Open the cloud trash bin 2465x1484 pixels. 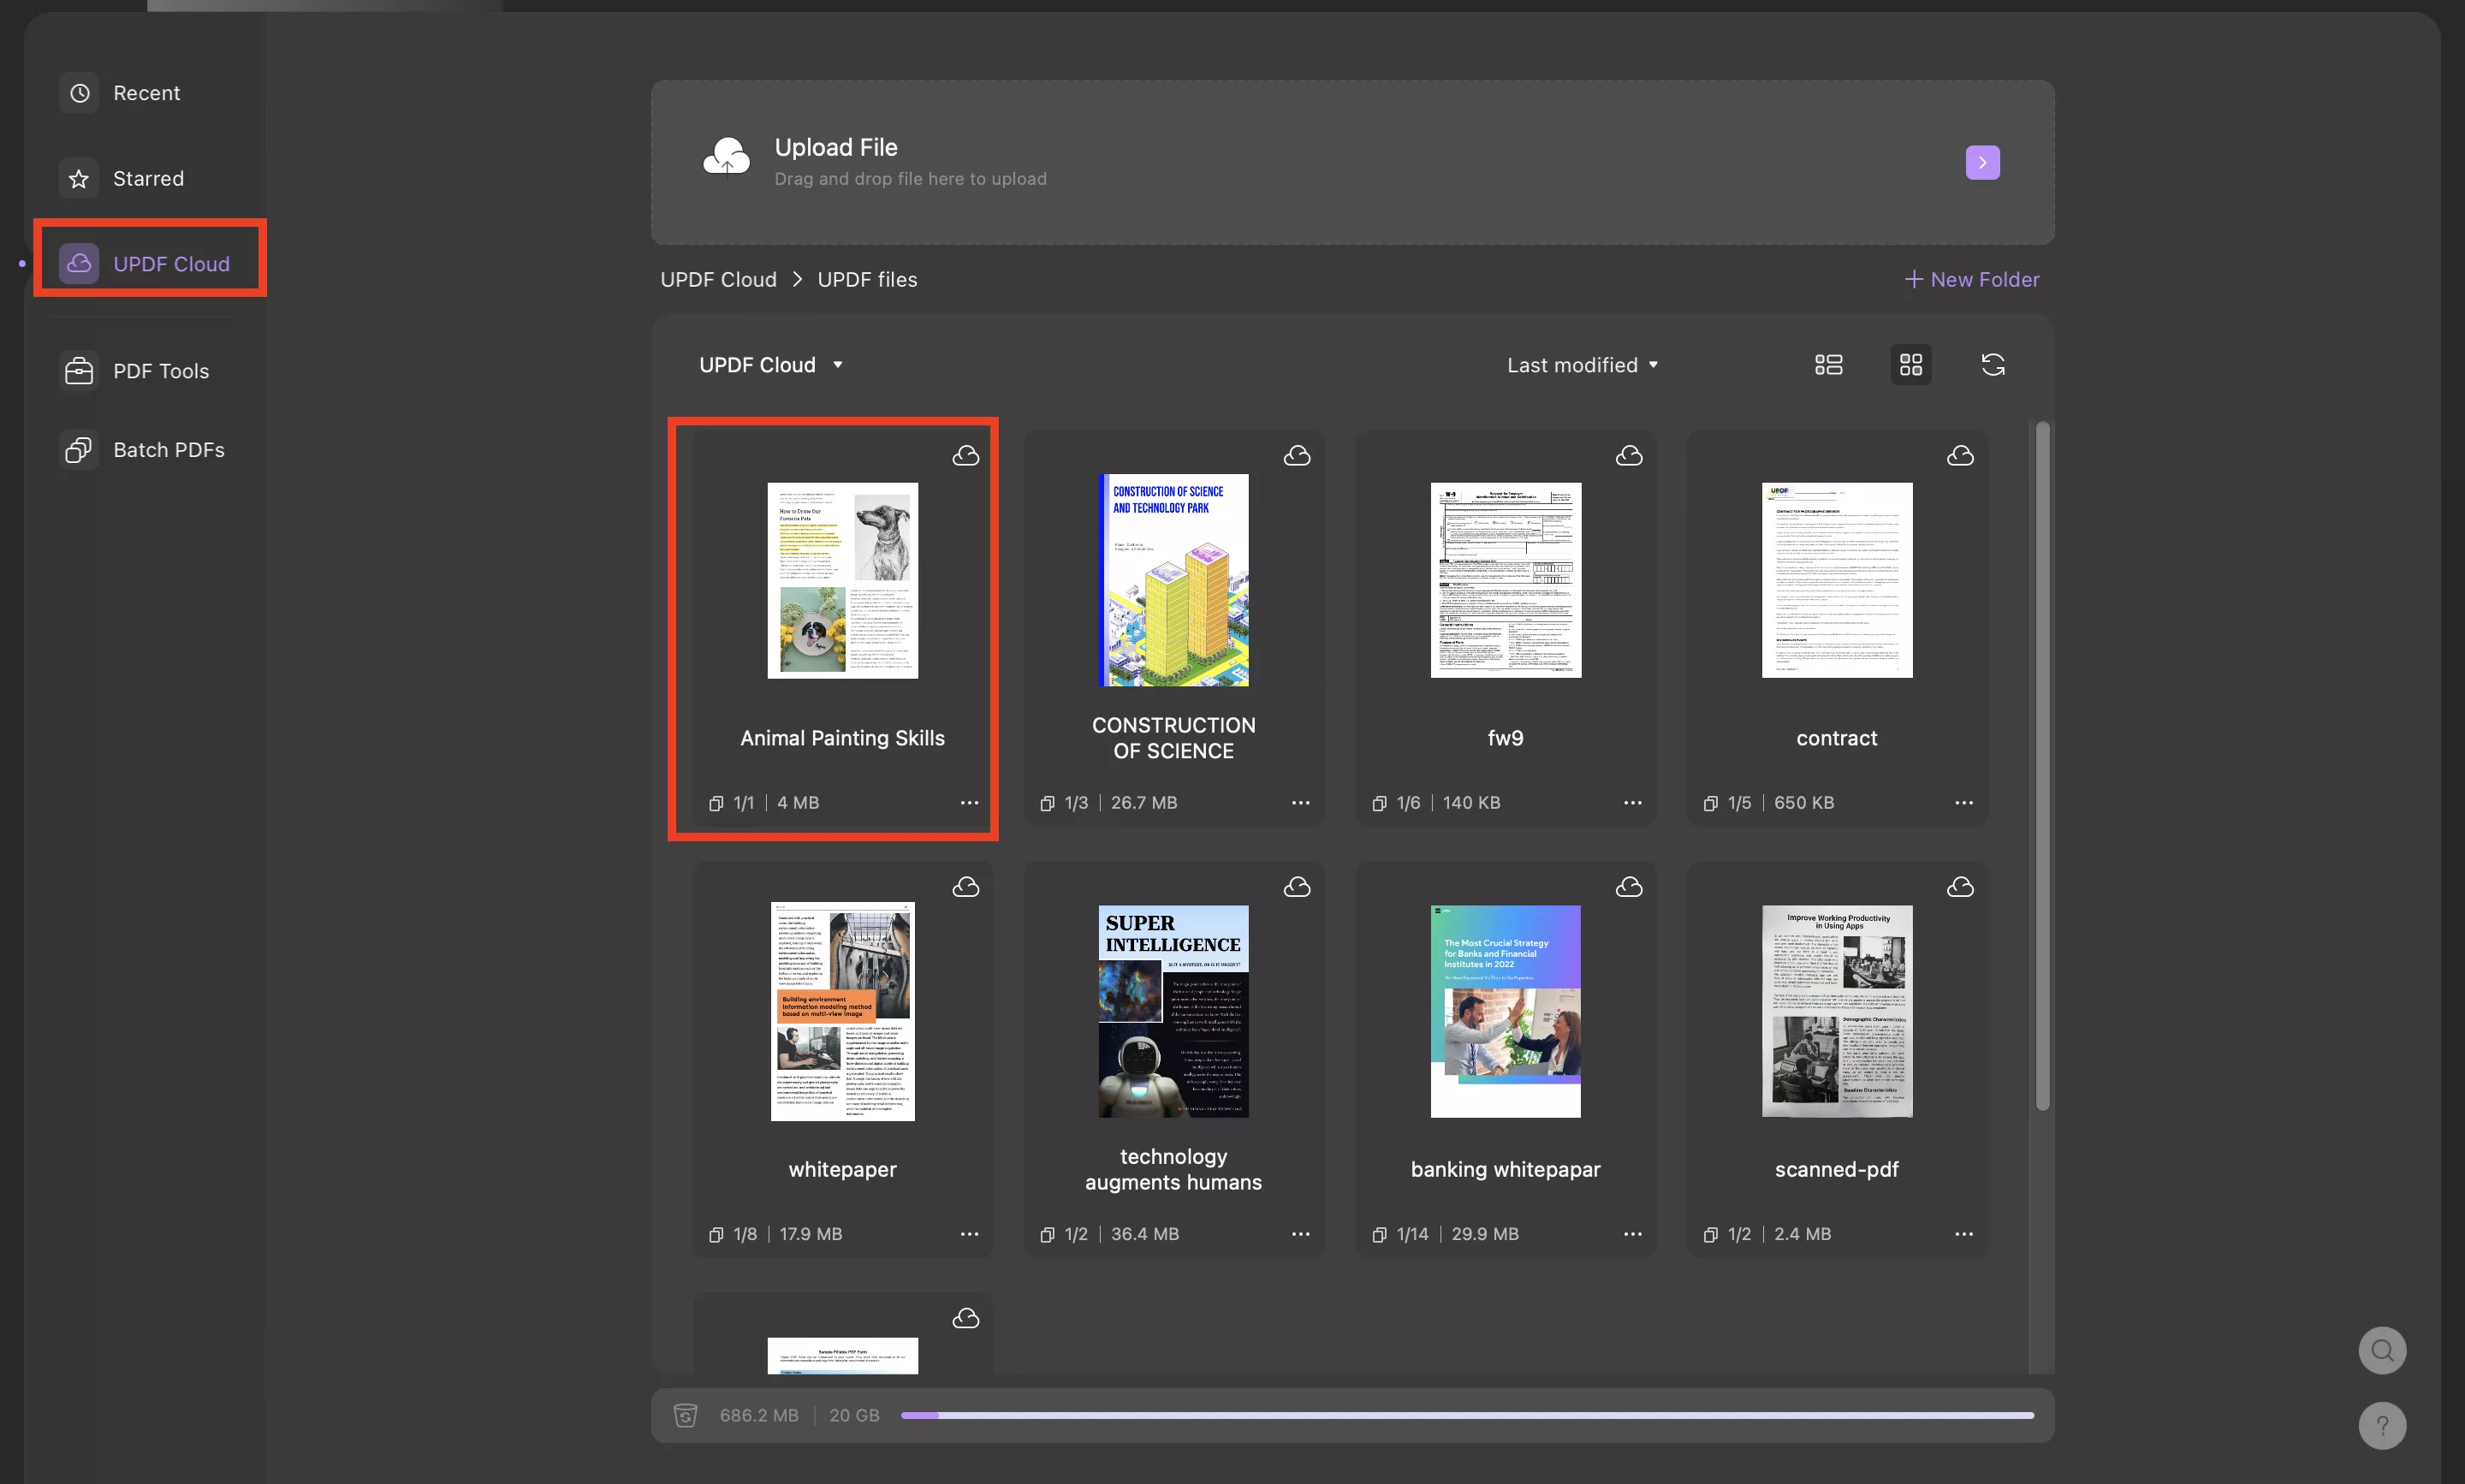coord(685,1415)
